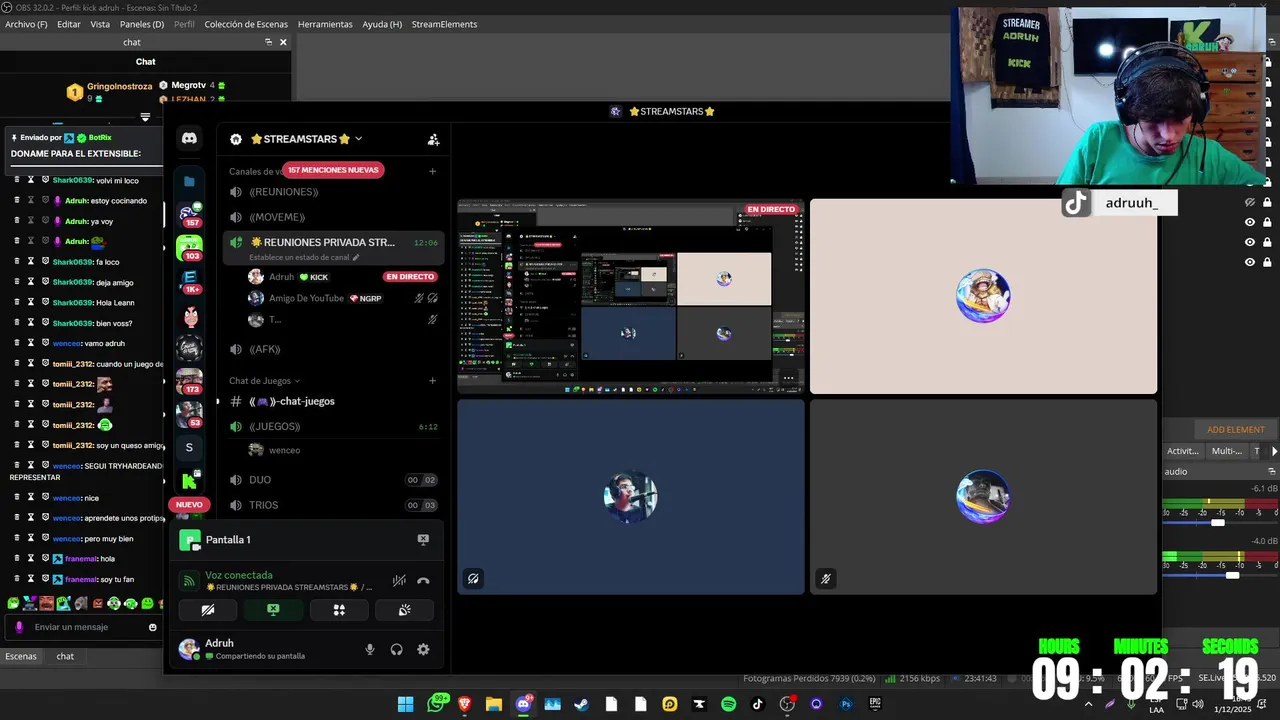The width and height of the screenshot is (1280, 720).
Task: Open the EN DIRECTO stream preview thumbnail
Action: click(630, 296)
